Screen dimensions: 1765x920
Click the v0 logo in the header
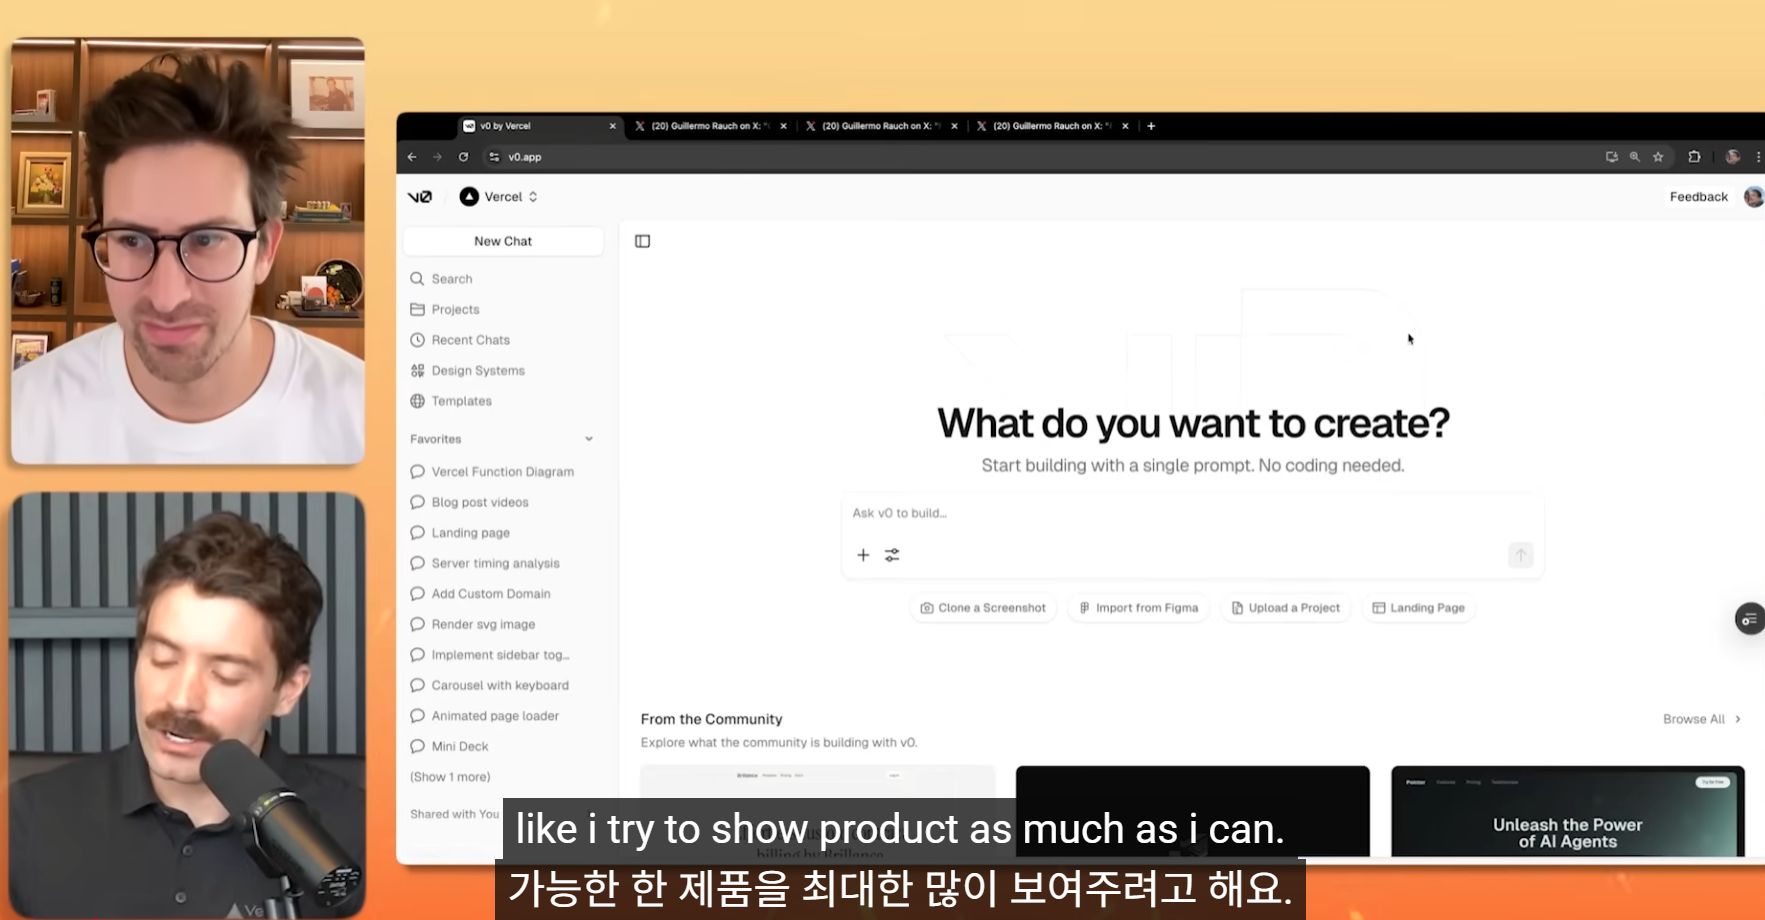(420, 197)
